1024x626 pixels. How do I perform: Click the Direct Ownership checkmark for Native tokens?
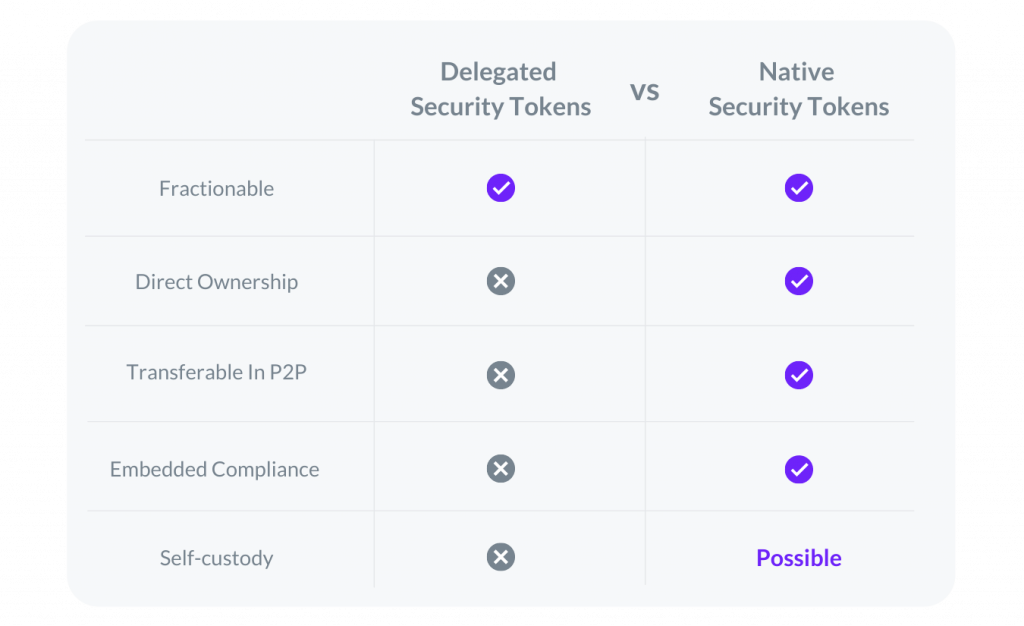point(799,281)
